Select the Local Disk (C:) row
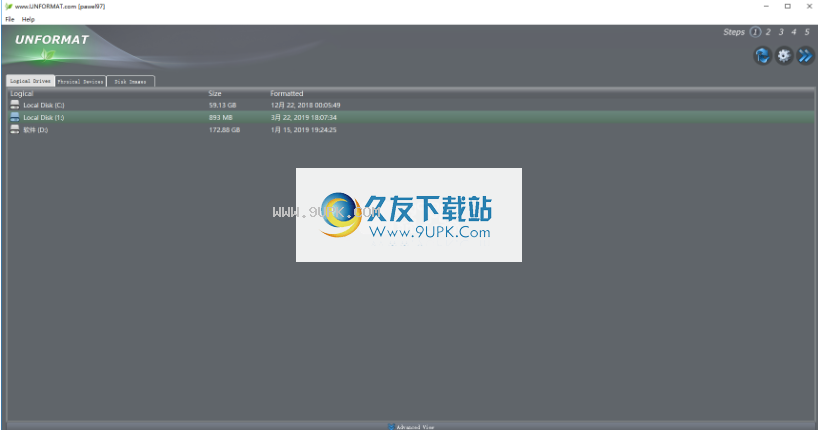The width and height of the screenshot is (818, 430). point(411,105)
